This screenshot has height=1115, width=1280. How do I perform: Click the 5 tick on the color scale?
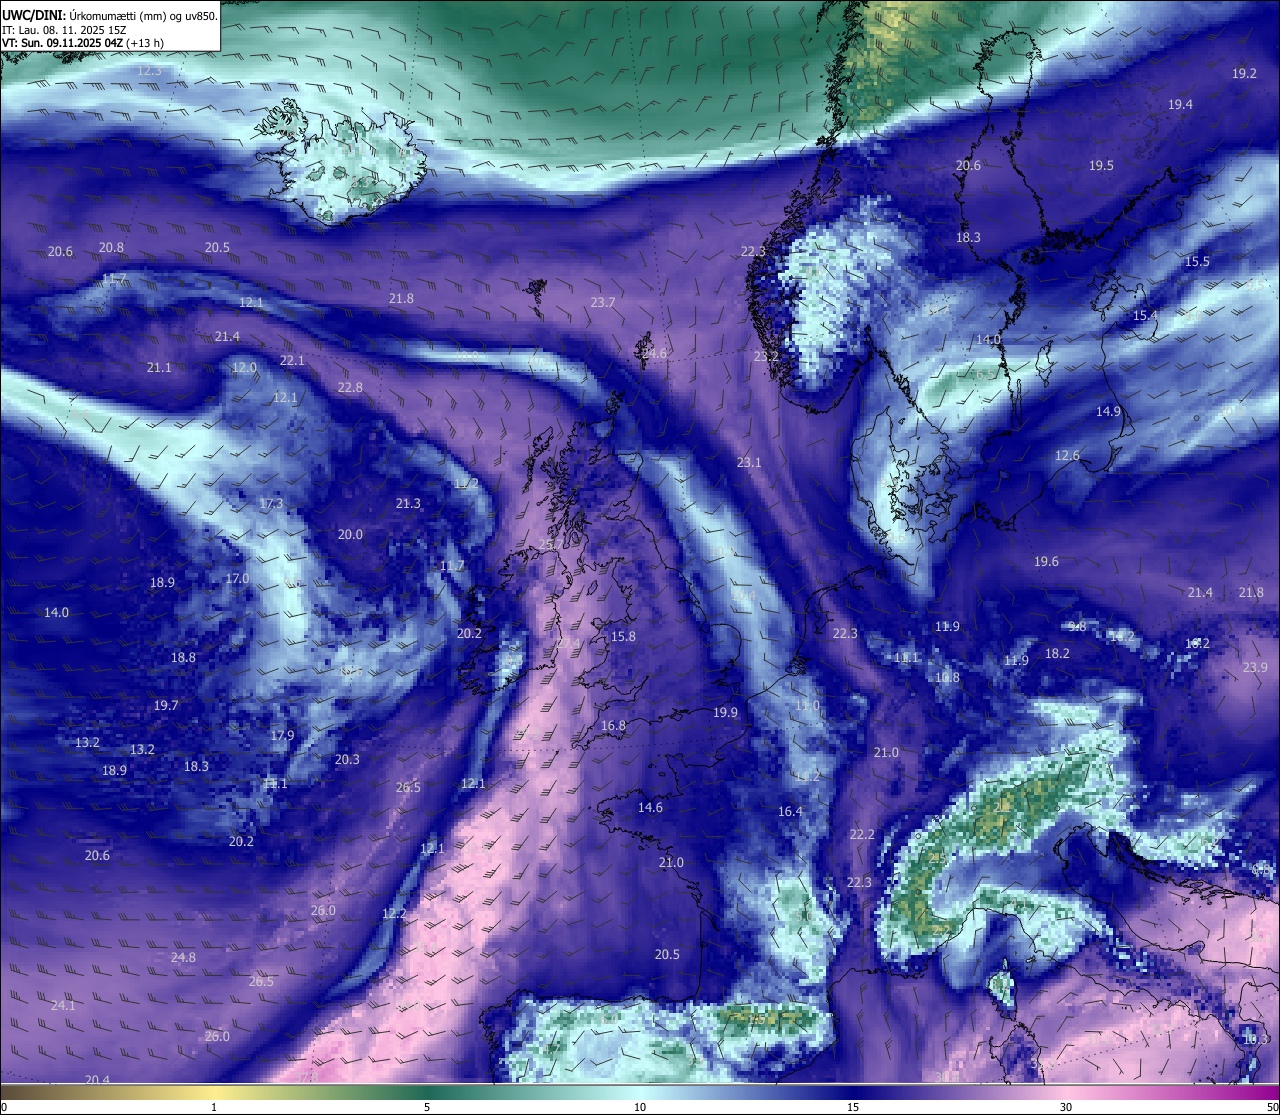point(427,1107)
